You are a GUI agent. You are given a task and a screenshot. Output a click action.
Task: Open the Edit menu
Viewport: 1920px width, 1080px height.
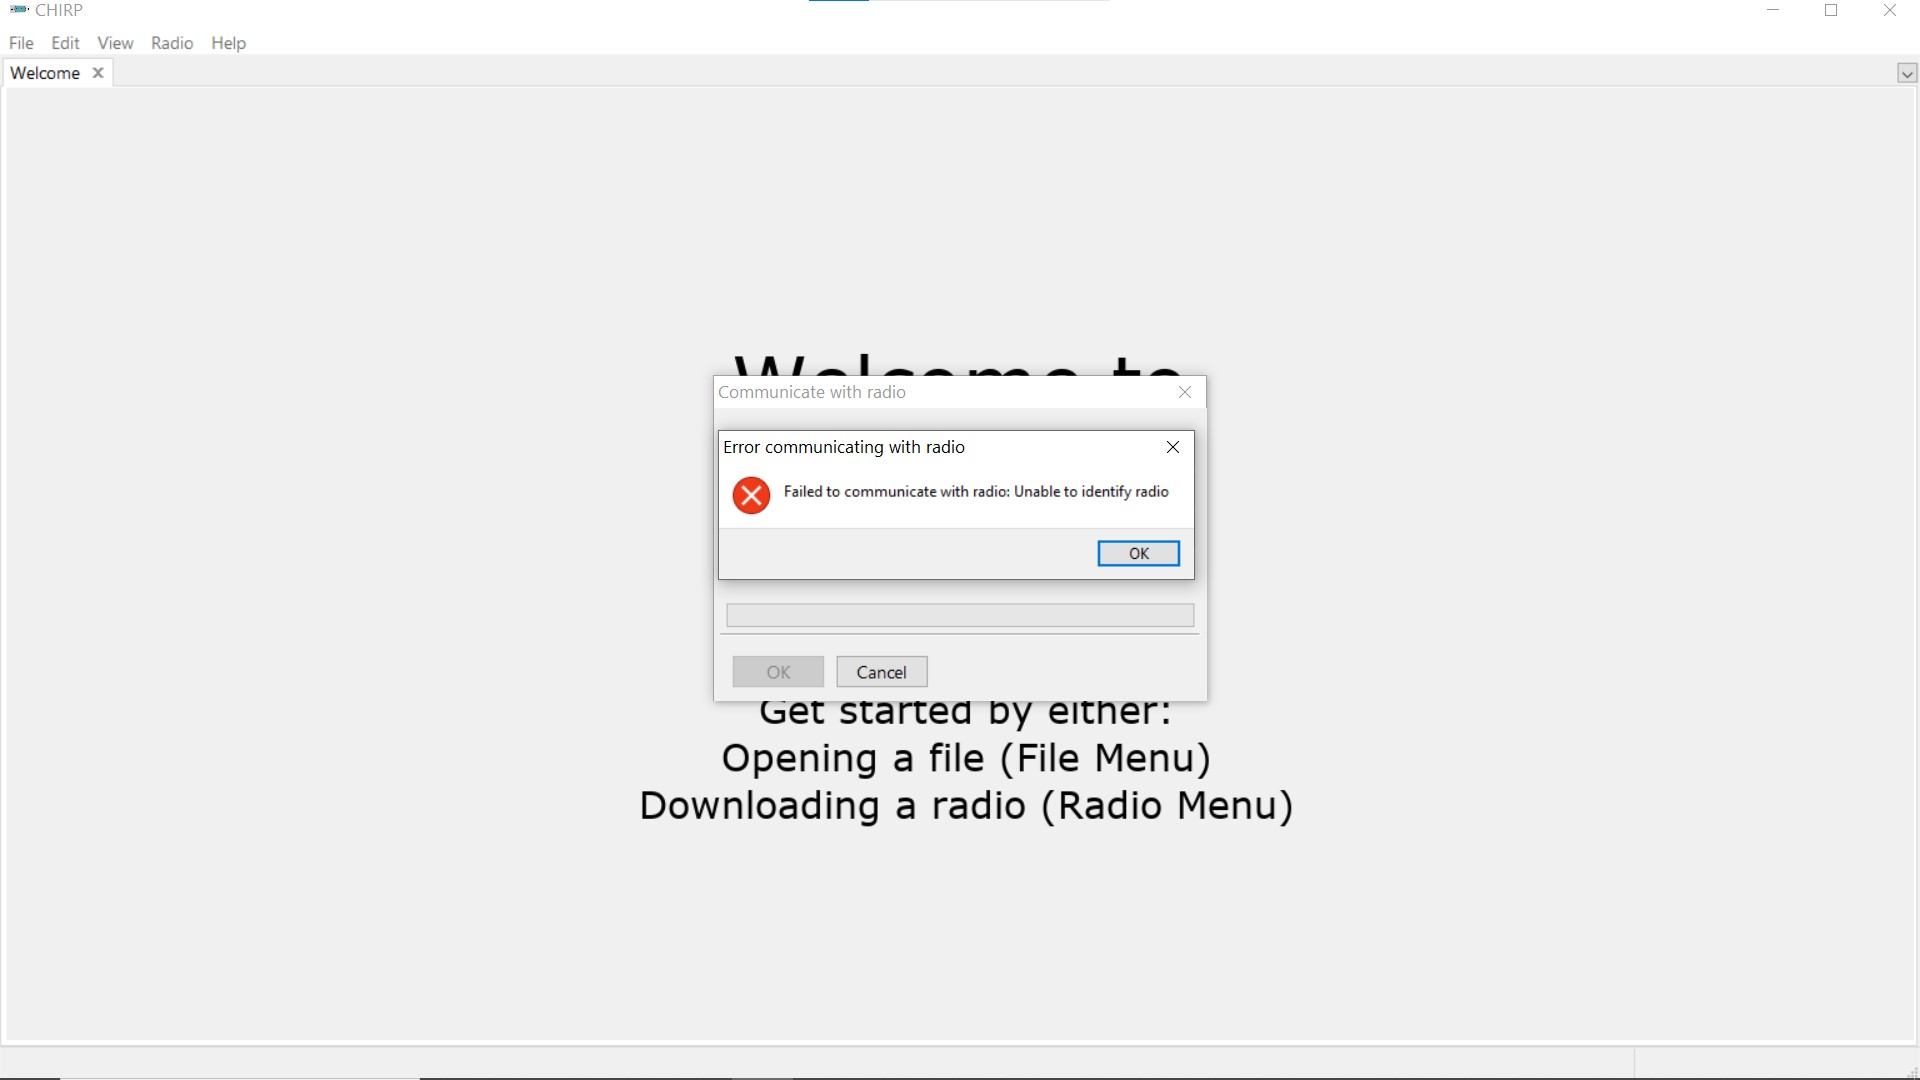(65, 43)
